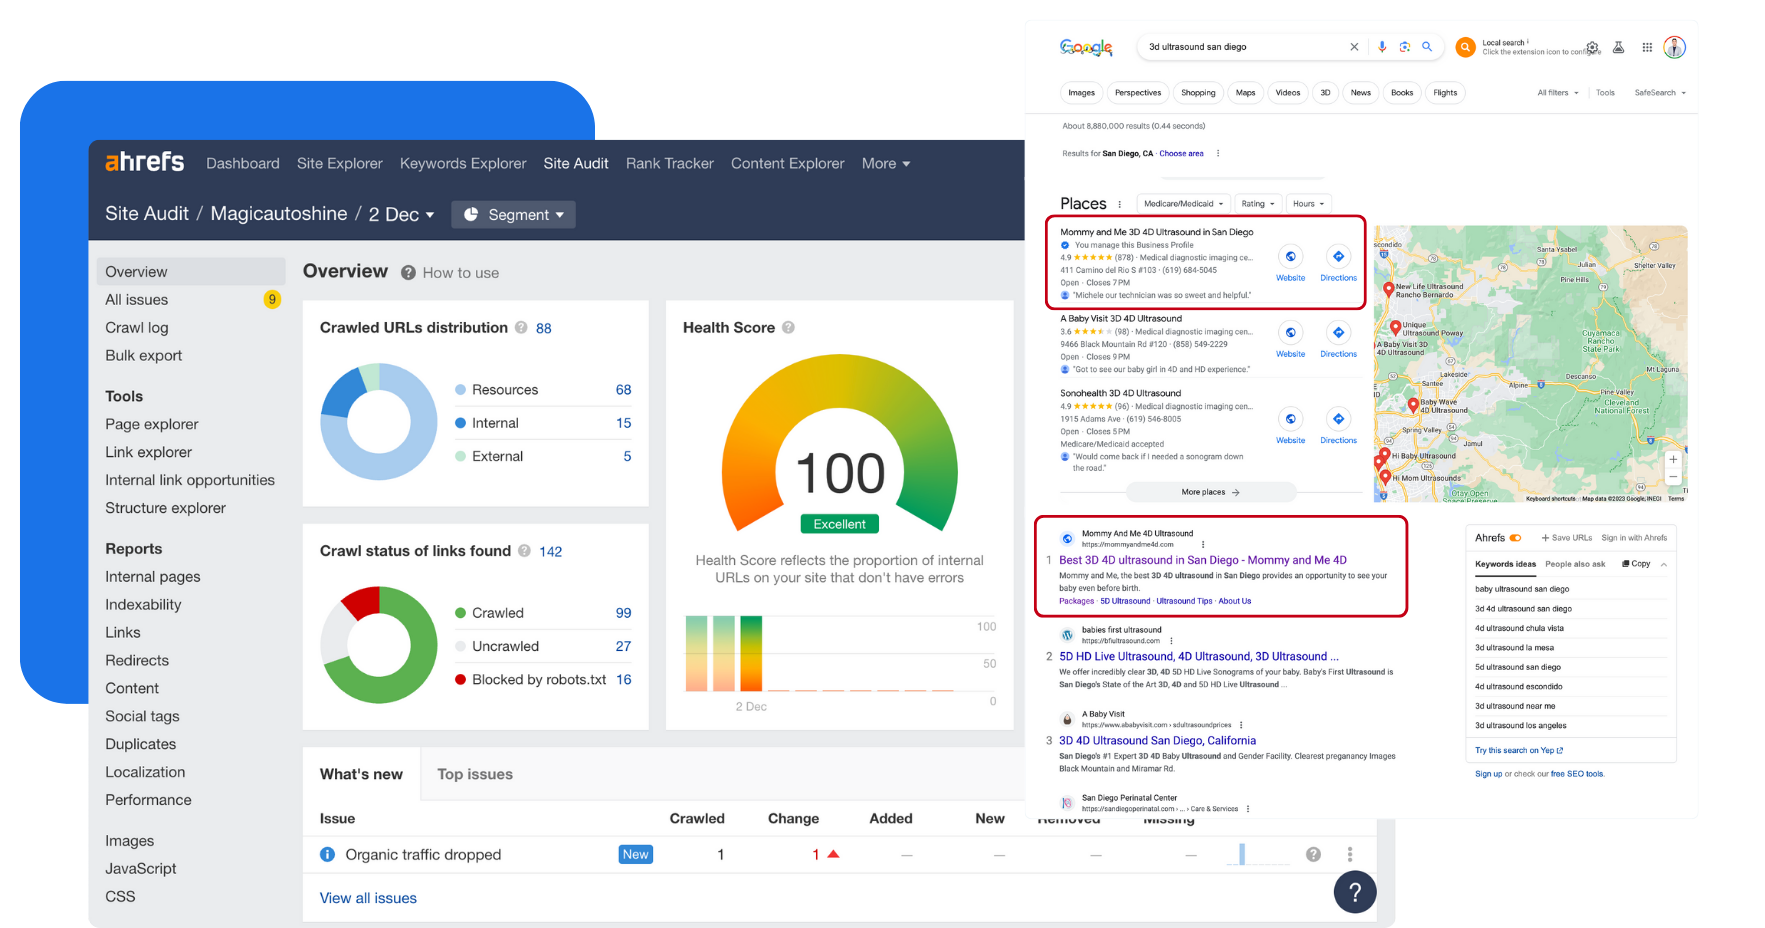Click the Website icon for Mommy and Me listing
This screenshot has width=1765, height=928.
pos(1291,257)
